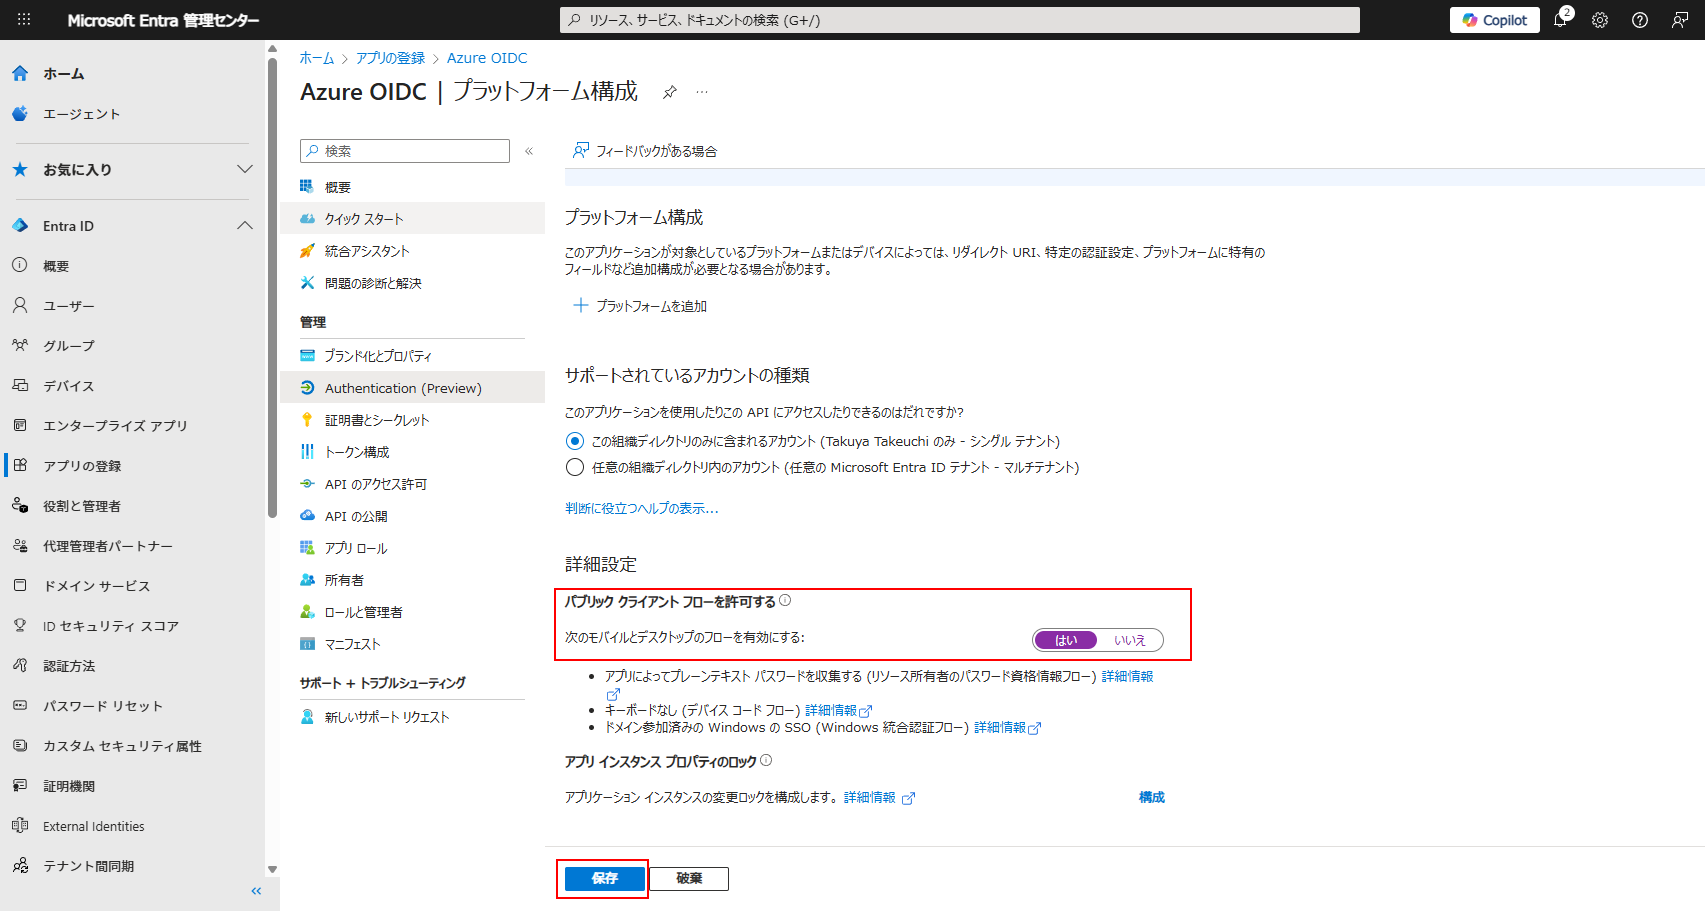
Task: Select Authentication (Preview)
Action: pos(412,388)
